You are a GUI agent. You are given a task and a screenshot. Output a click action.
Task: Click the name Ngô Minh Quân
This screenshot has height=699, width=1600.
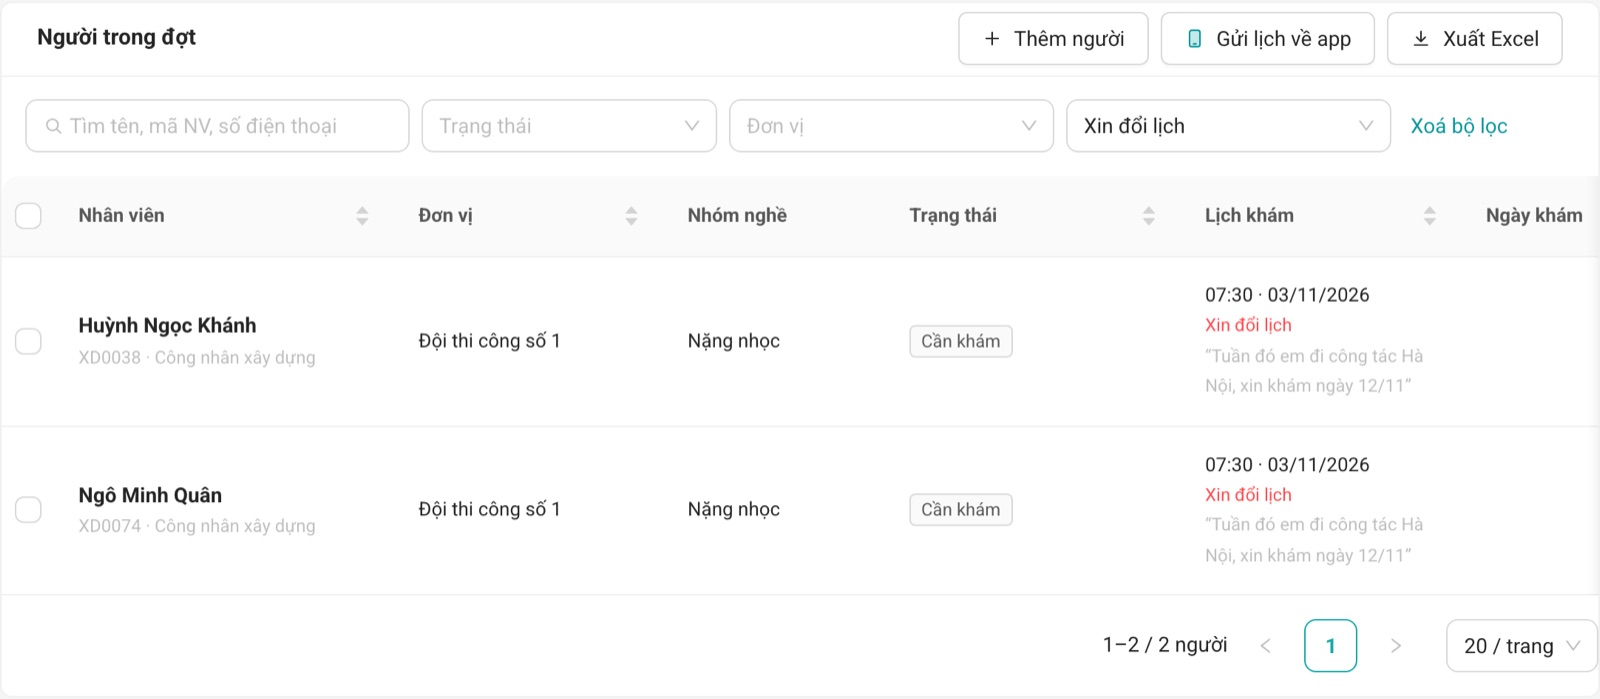click(150, 496)
